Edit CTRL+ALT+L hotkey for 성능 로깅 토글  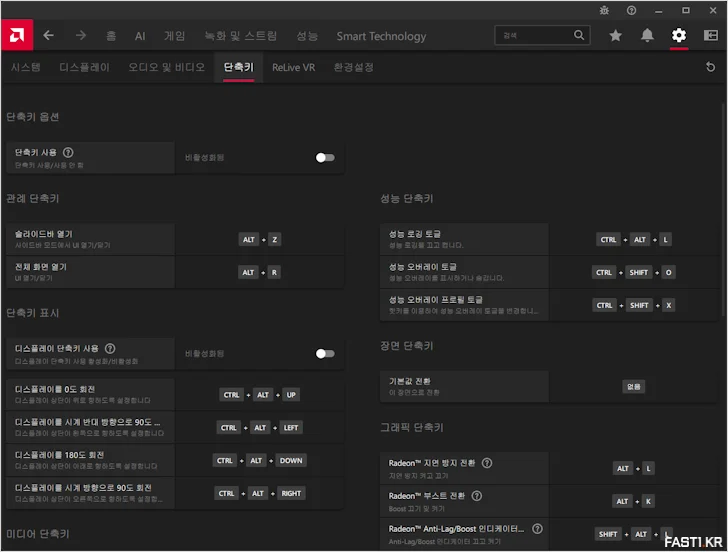(x=634, y=240)
